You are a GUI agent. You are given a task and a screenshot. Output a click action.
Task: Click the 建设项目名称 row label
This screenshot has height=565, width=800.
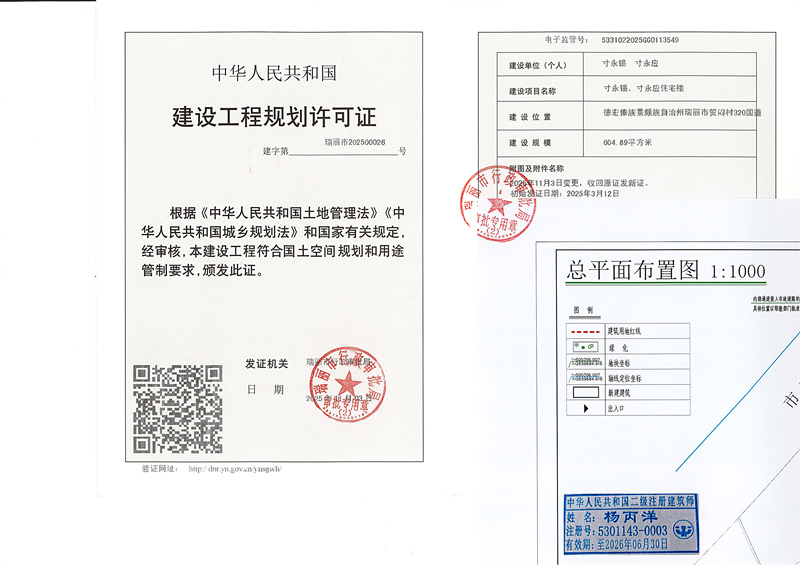coord(532,91)
